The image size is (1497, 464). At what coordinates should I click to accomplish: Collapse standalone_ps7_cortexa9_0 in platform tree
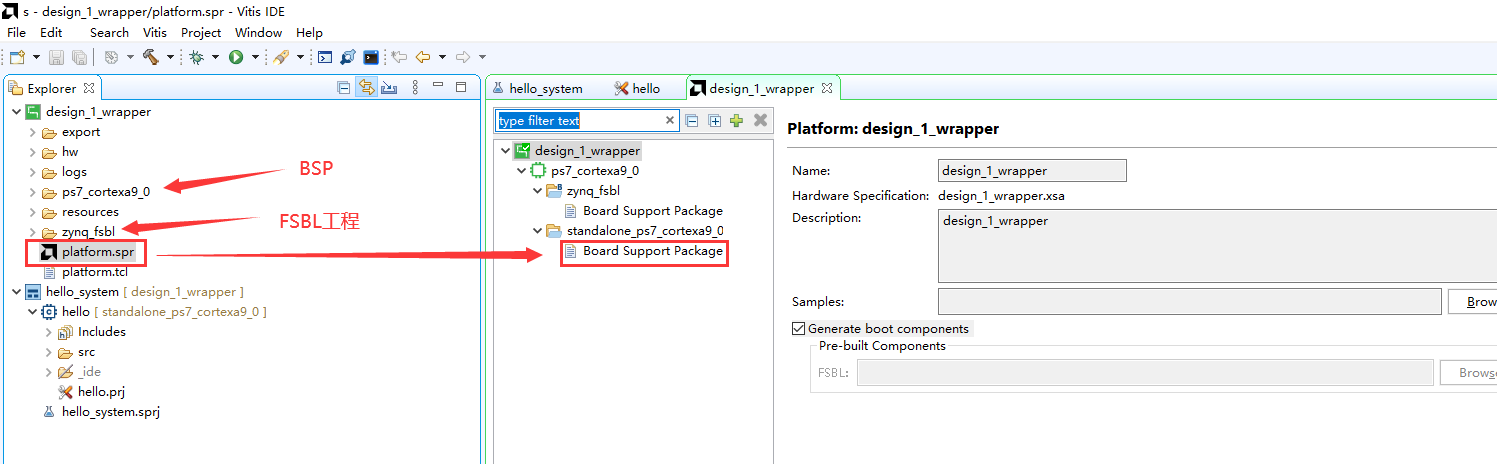[x=537, y=231]
